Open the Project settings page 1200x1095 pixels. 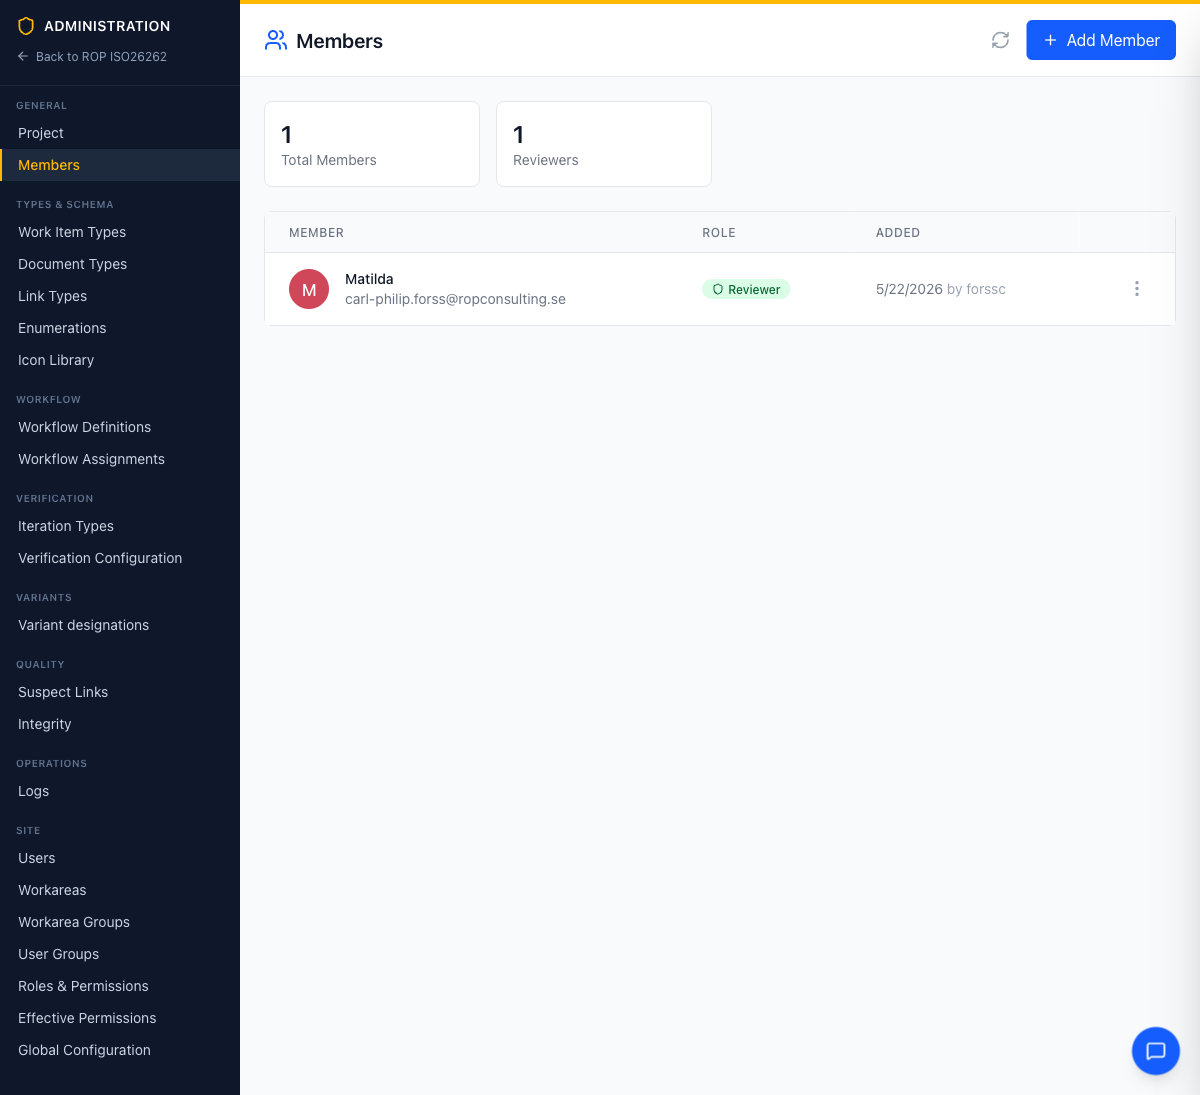click(120, 133)
